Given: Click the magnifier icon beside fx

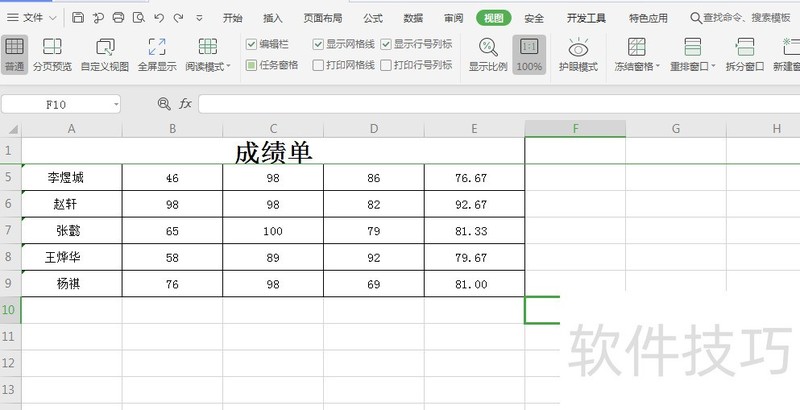Looking at the screenshot, I should 164,104.
